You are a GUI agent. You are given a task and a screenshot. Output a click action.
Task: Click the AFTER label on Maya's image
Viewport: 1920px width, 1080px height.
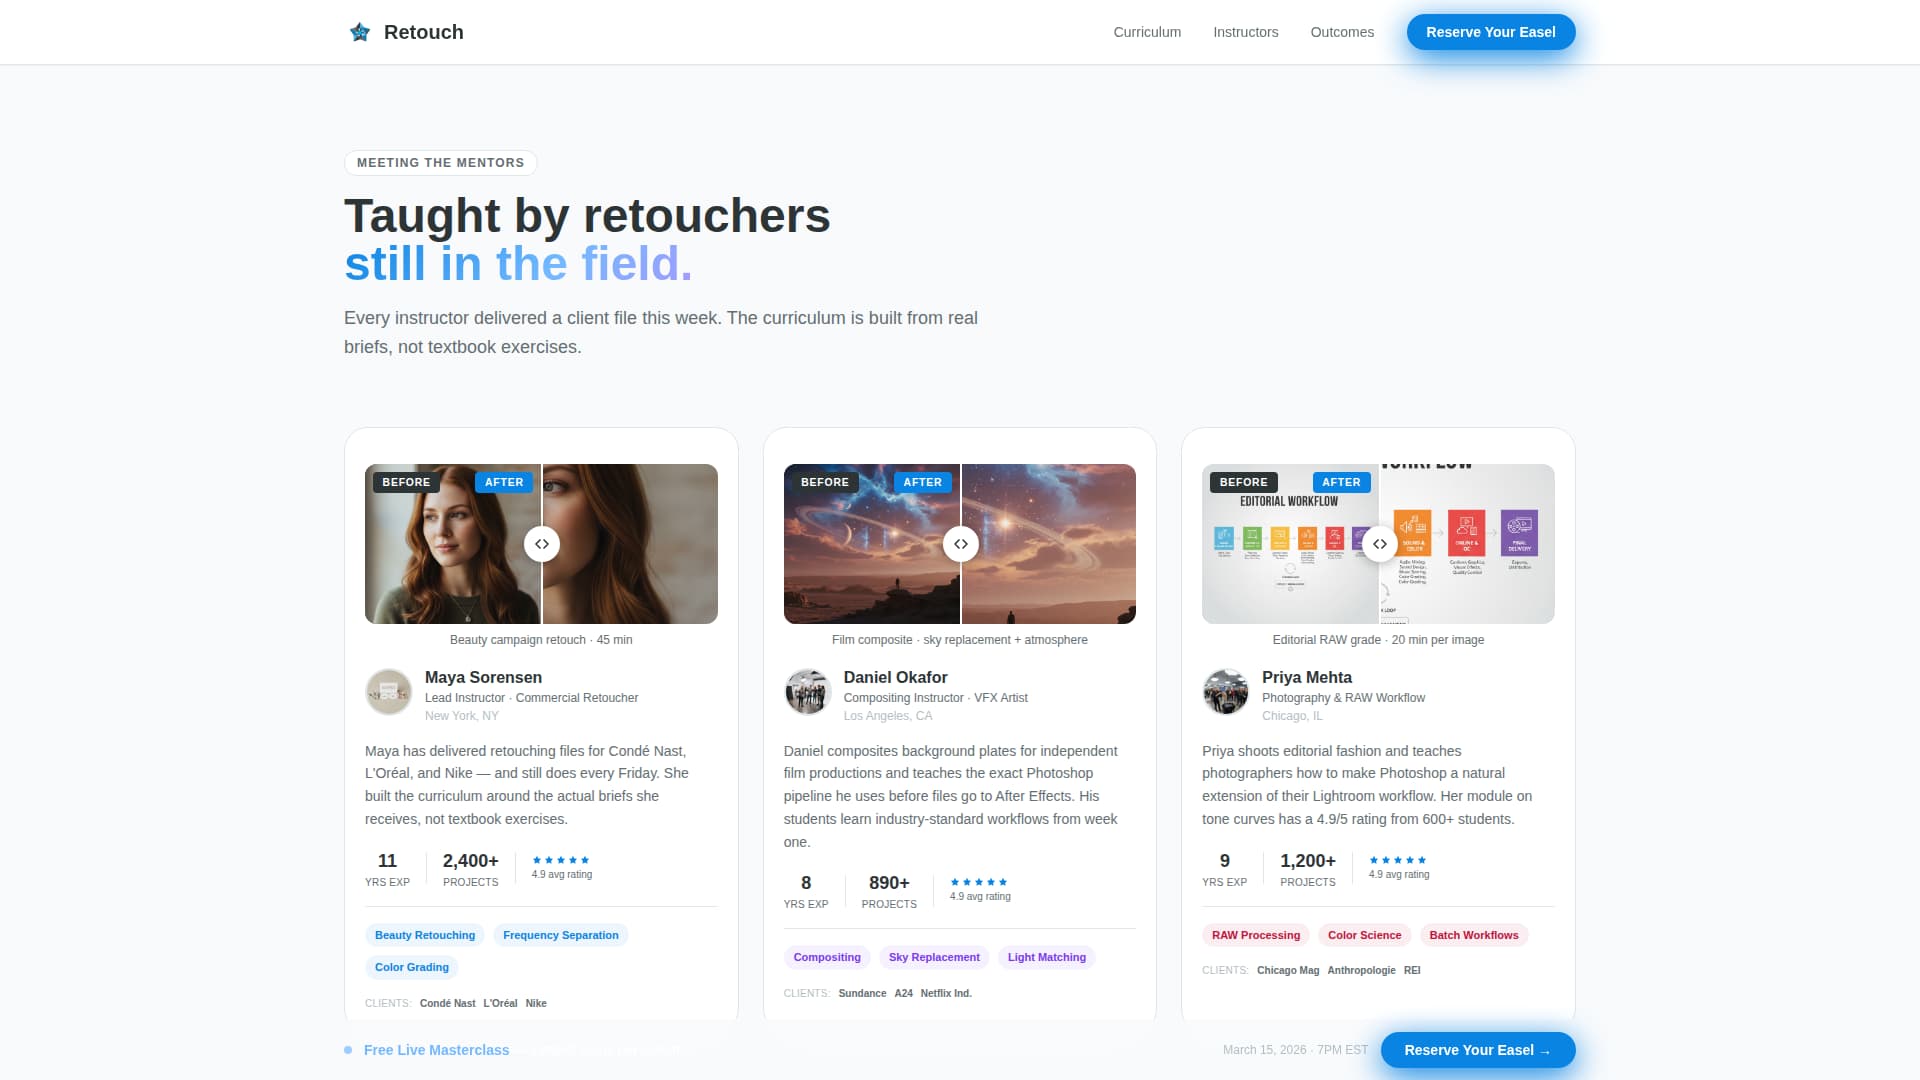[x=504, y=482]
